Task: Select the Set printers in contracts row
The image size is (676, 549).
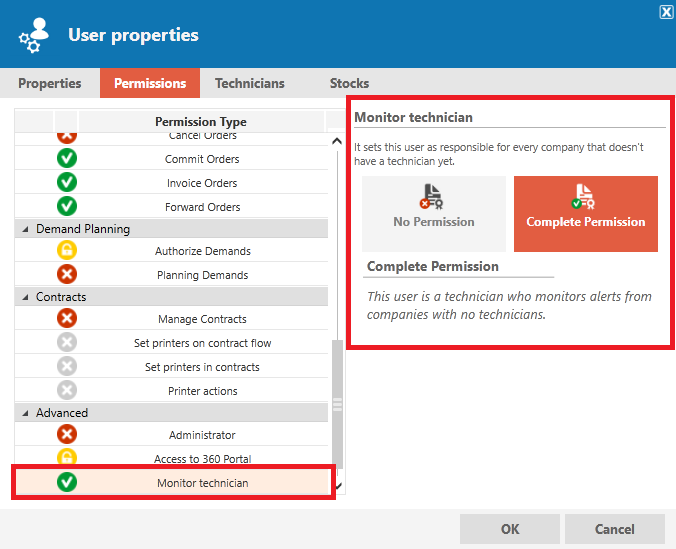Action: pos(172,367)
